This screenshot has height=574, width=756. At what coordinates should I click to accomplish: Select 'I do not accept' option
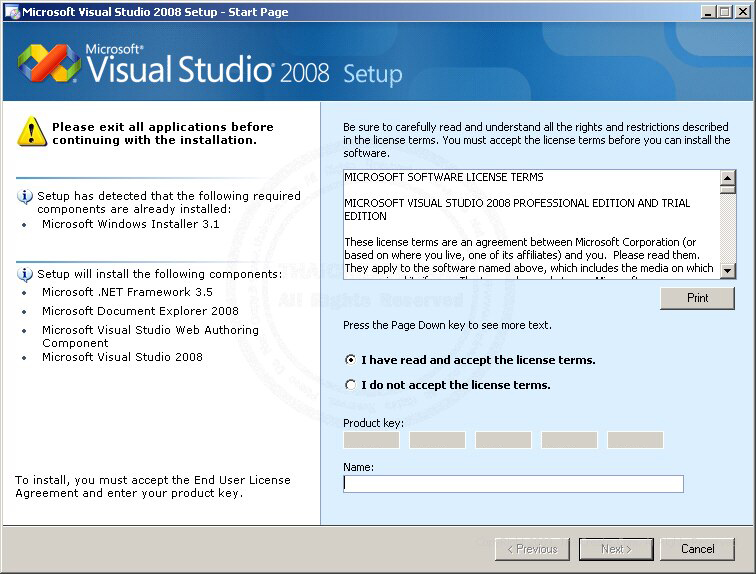351,385
